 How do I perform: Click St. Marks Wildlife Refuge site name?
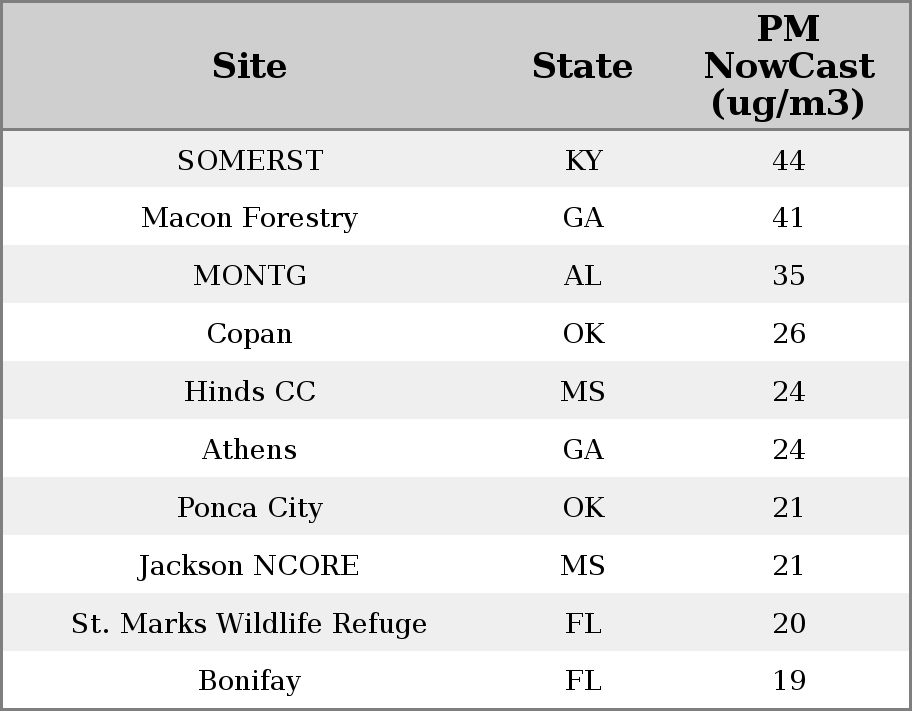click(x=249, y=624)
